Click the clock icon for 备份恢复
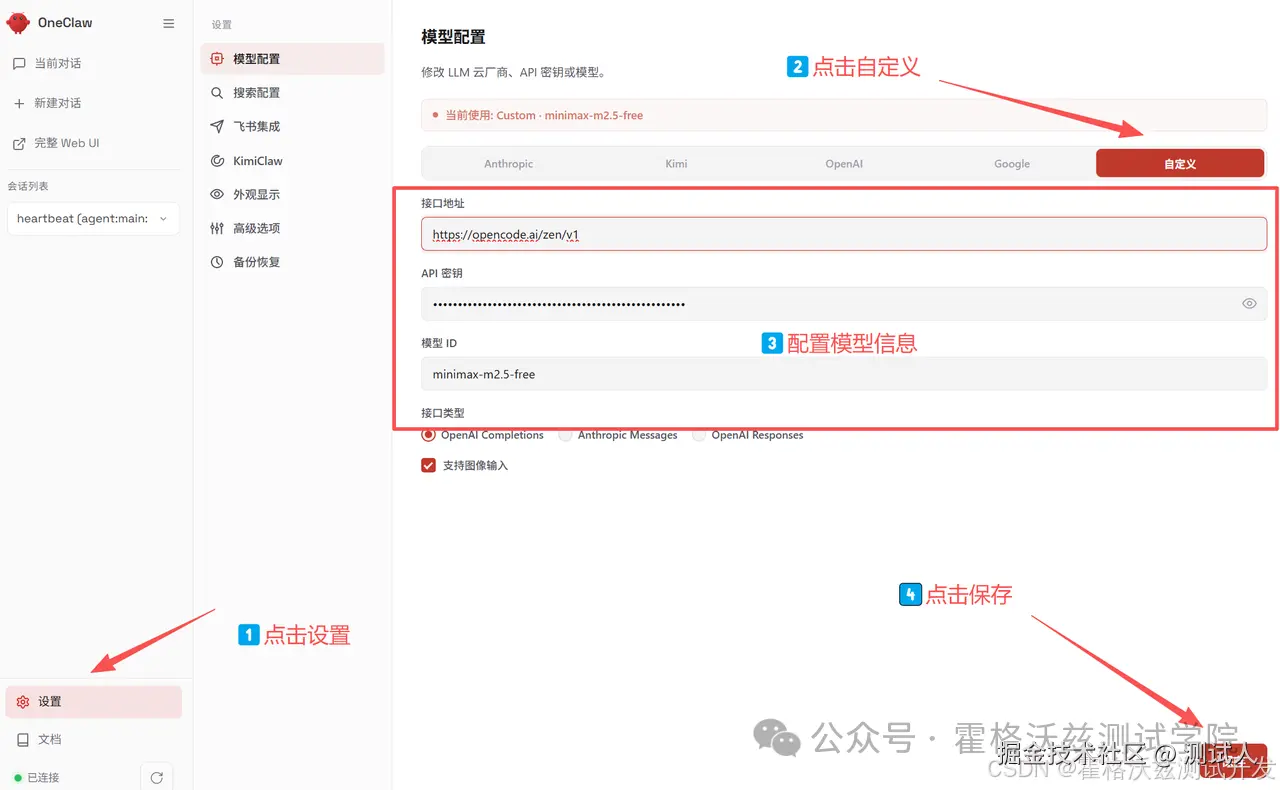 217,262
